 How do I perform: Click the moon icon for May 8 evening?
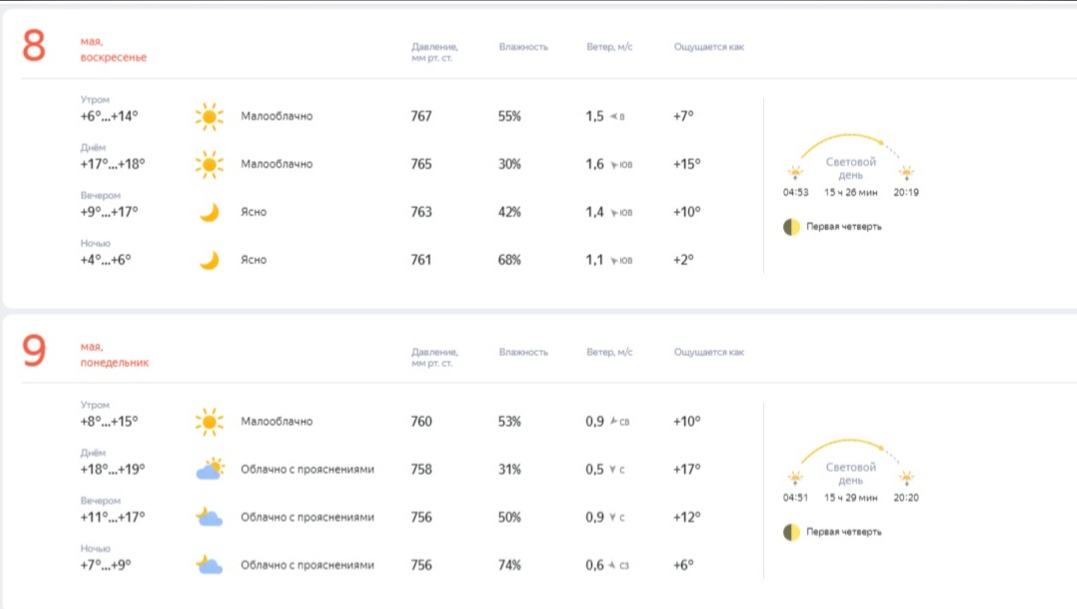coord(208,212)
